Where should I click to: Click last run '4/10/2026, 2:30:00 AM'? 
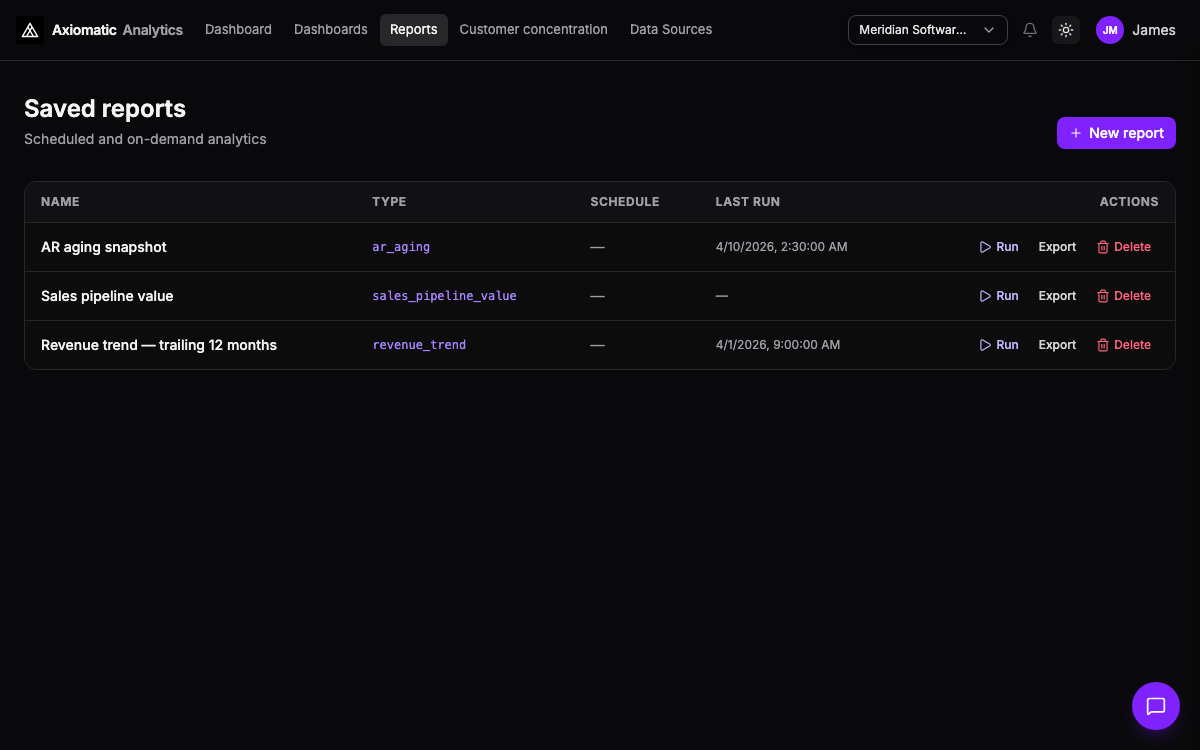coord(782,247)
